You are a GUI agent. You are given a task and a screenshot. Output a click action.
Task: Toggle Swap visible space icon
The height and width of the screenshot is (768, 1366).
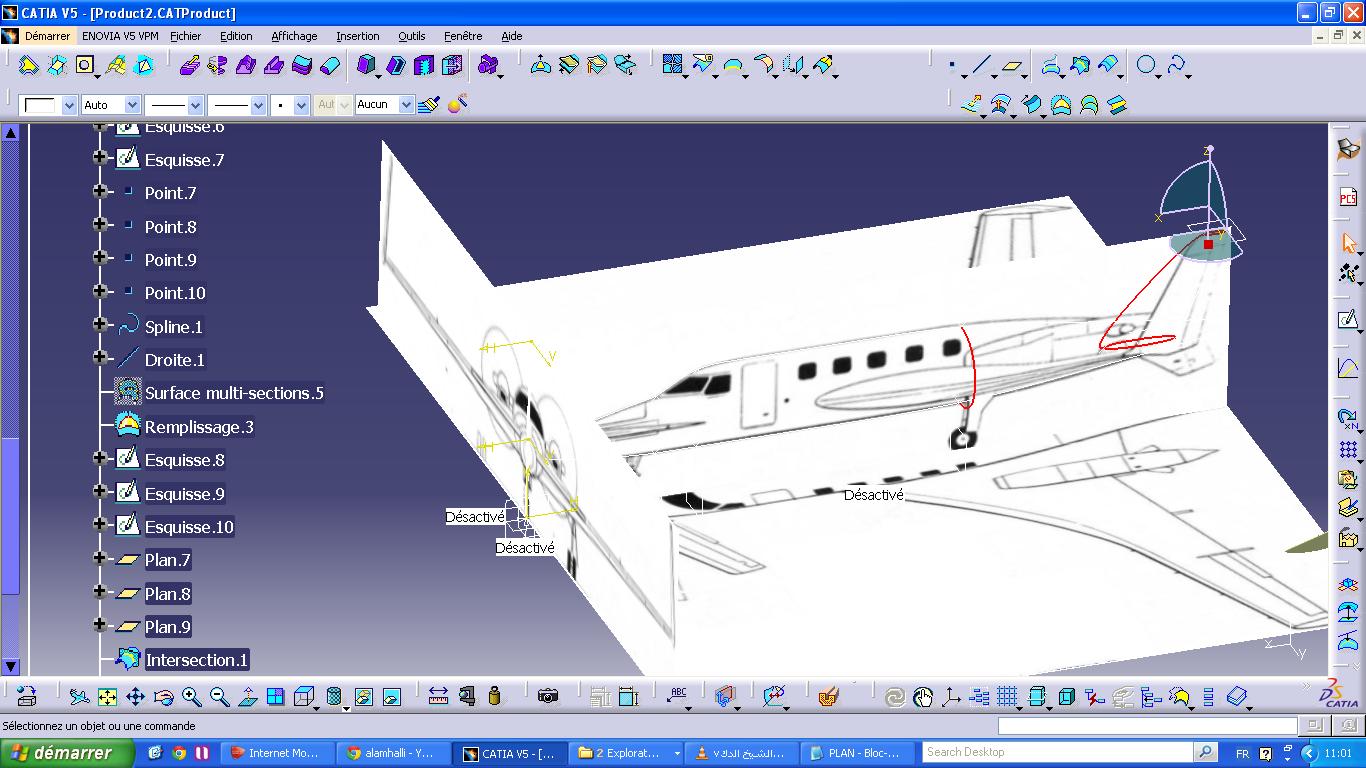(391, 696)
